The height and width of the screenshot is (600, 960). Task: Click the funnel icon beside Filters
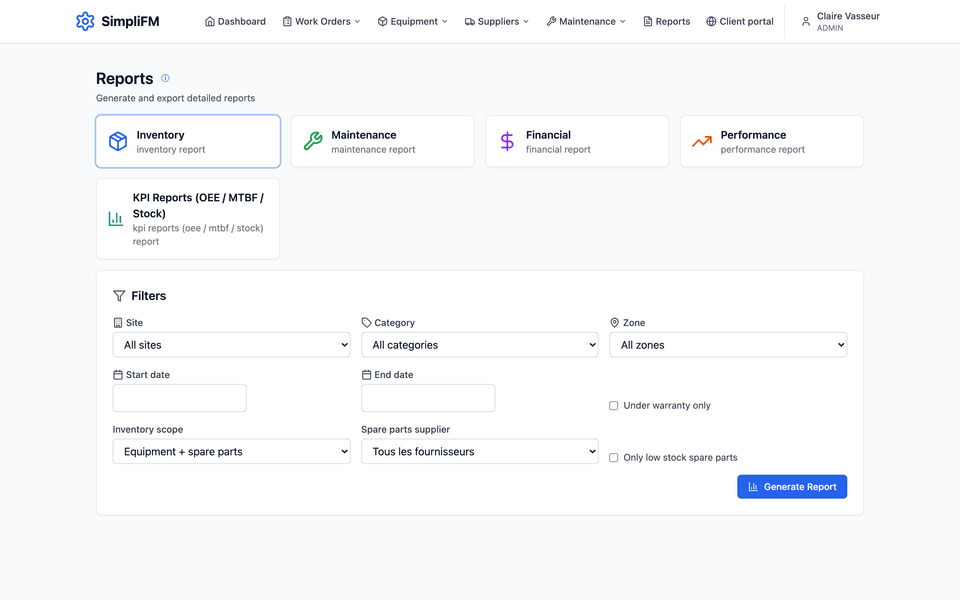tap(119, 296)
